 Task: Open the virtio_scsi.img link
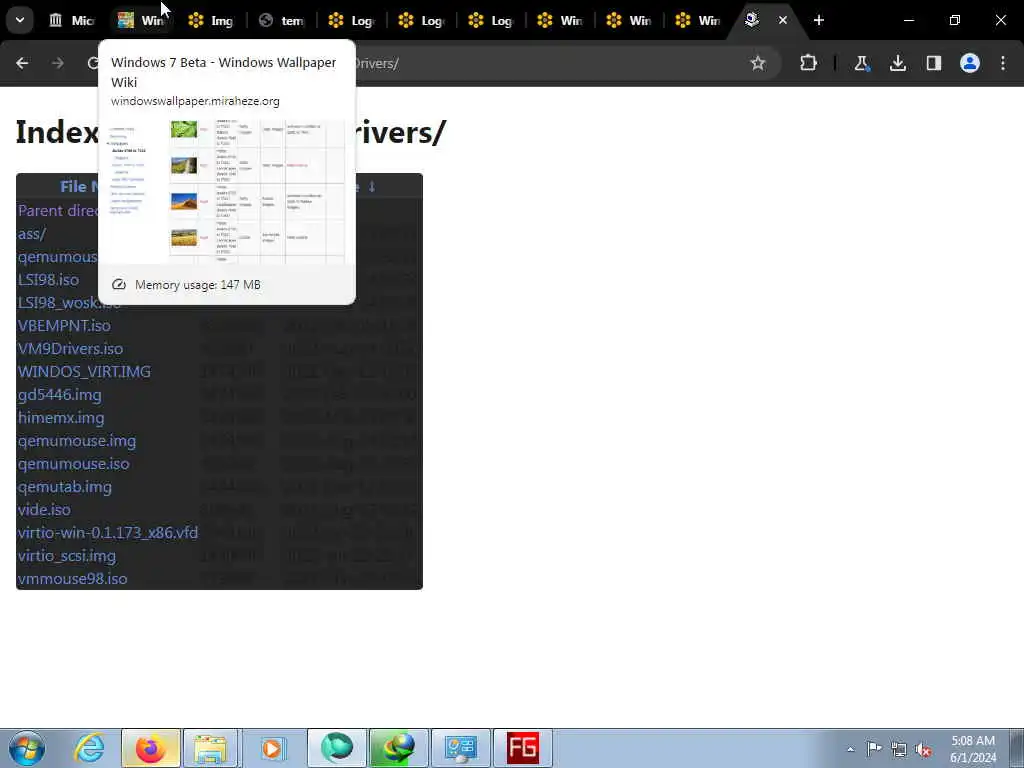point(67,556)
